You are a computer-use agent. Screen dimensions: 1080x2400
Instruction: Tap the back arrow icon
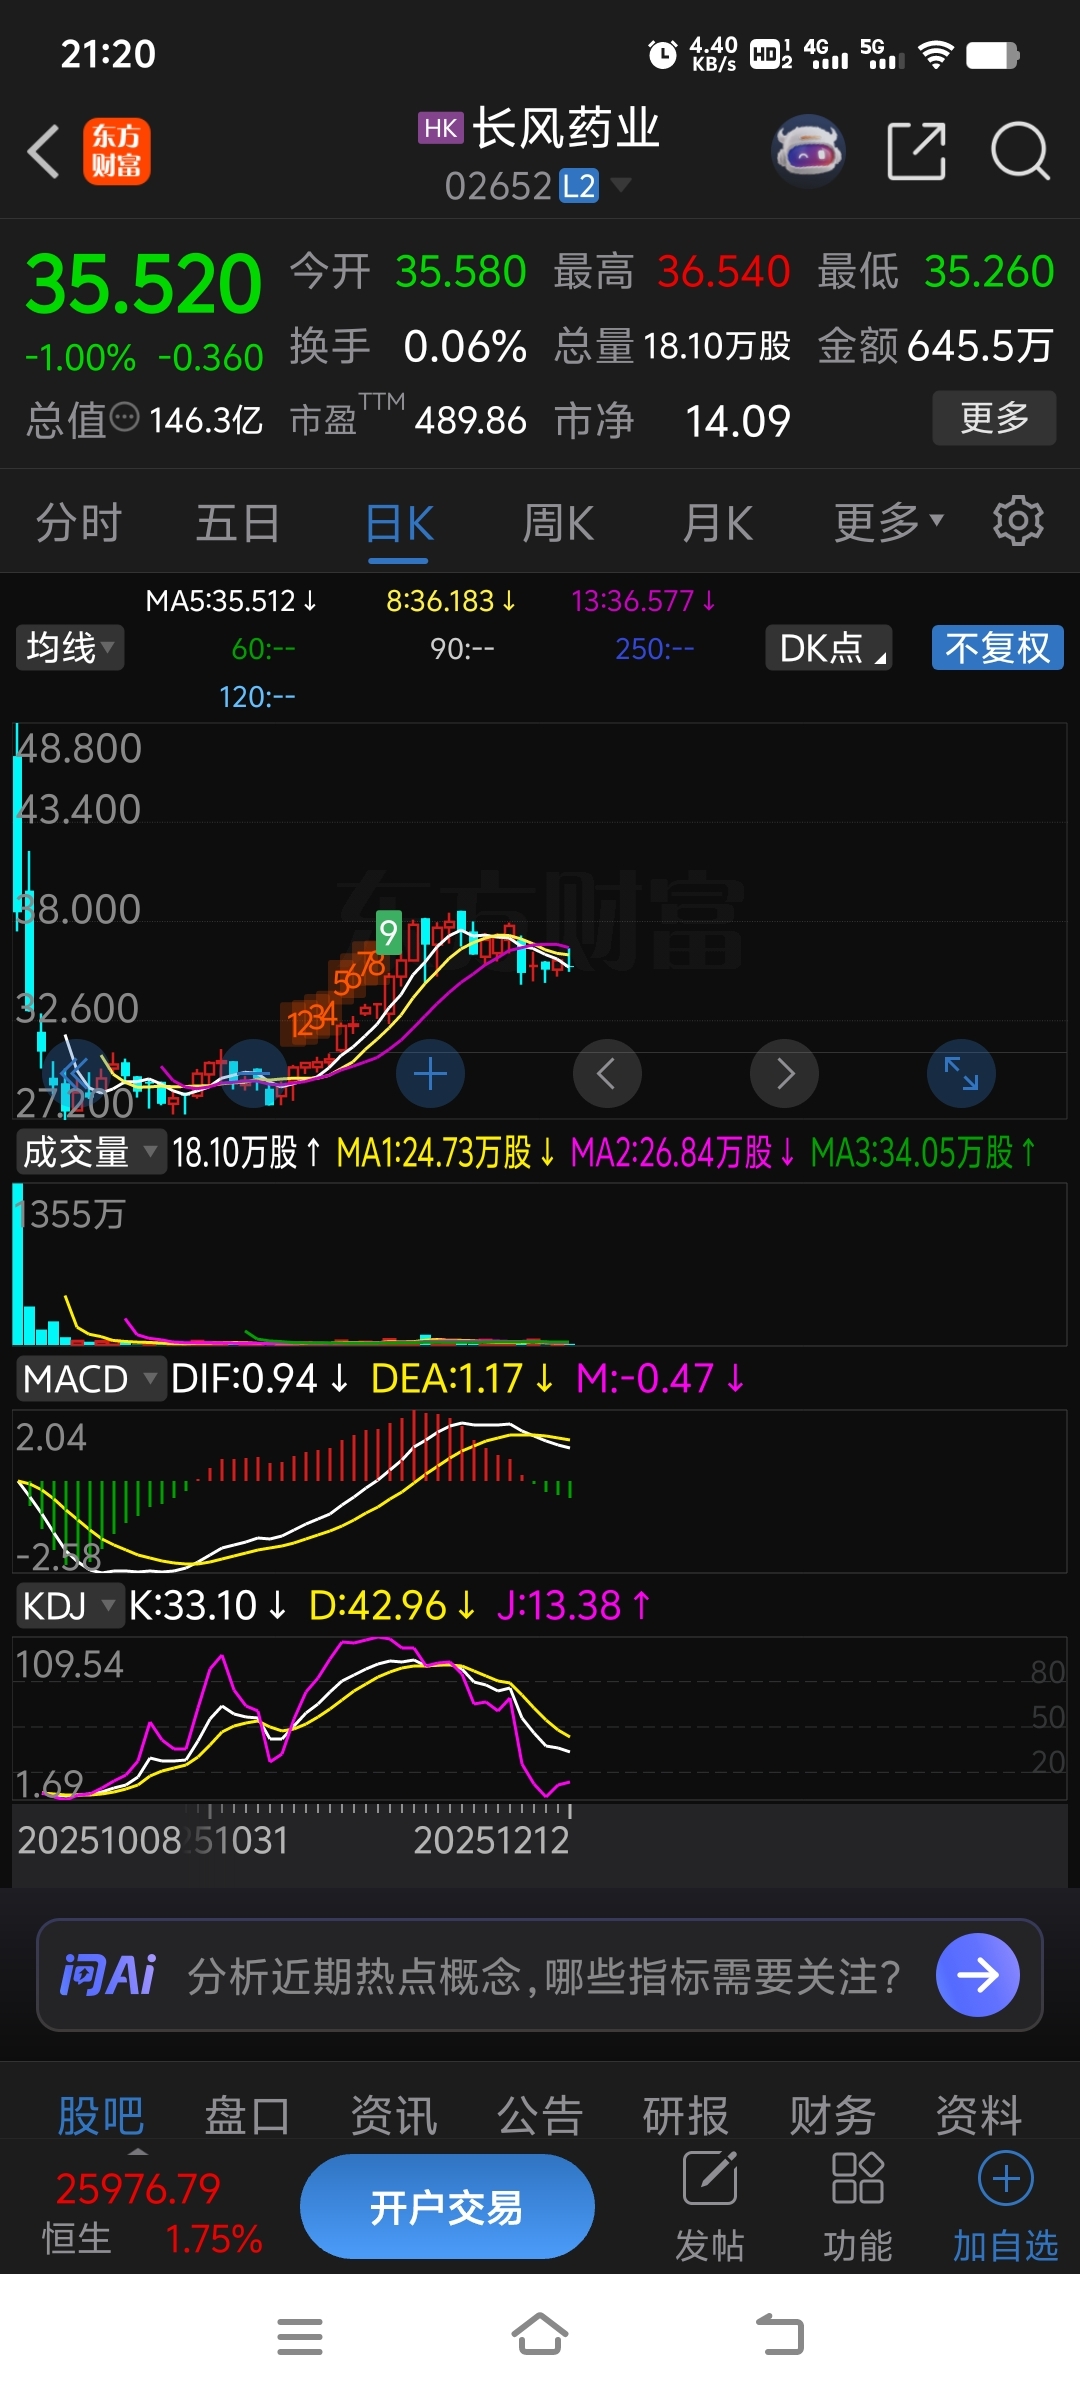43,152
